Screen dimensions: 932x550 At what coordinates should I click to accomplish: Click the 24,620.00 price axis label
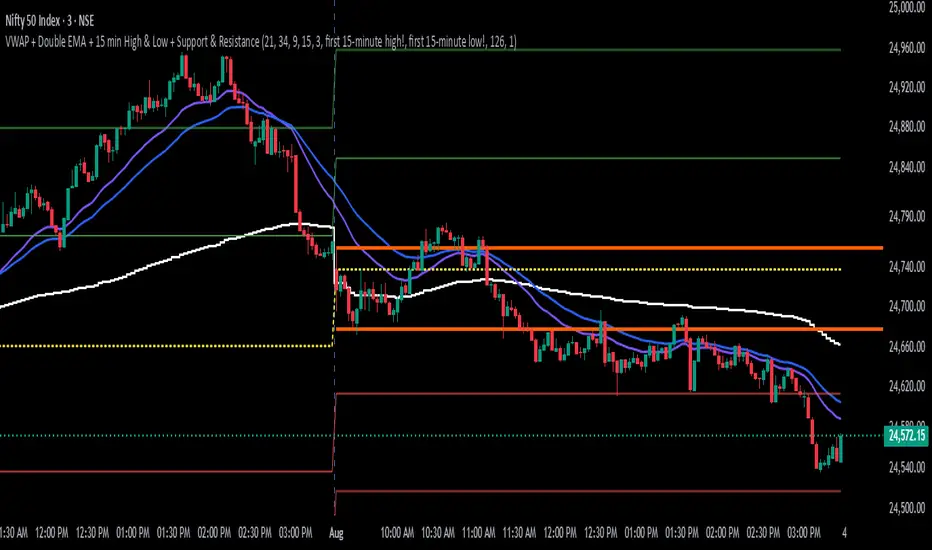(x=906, y=386)
